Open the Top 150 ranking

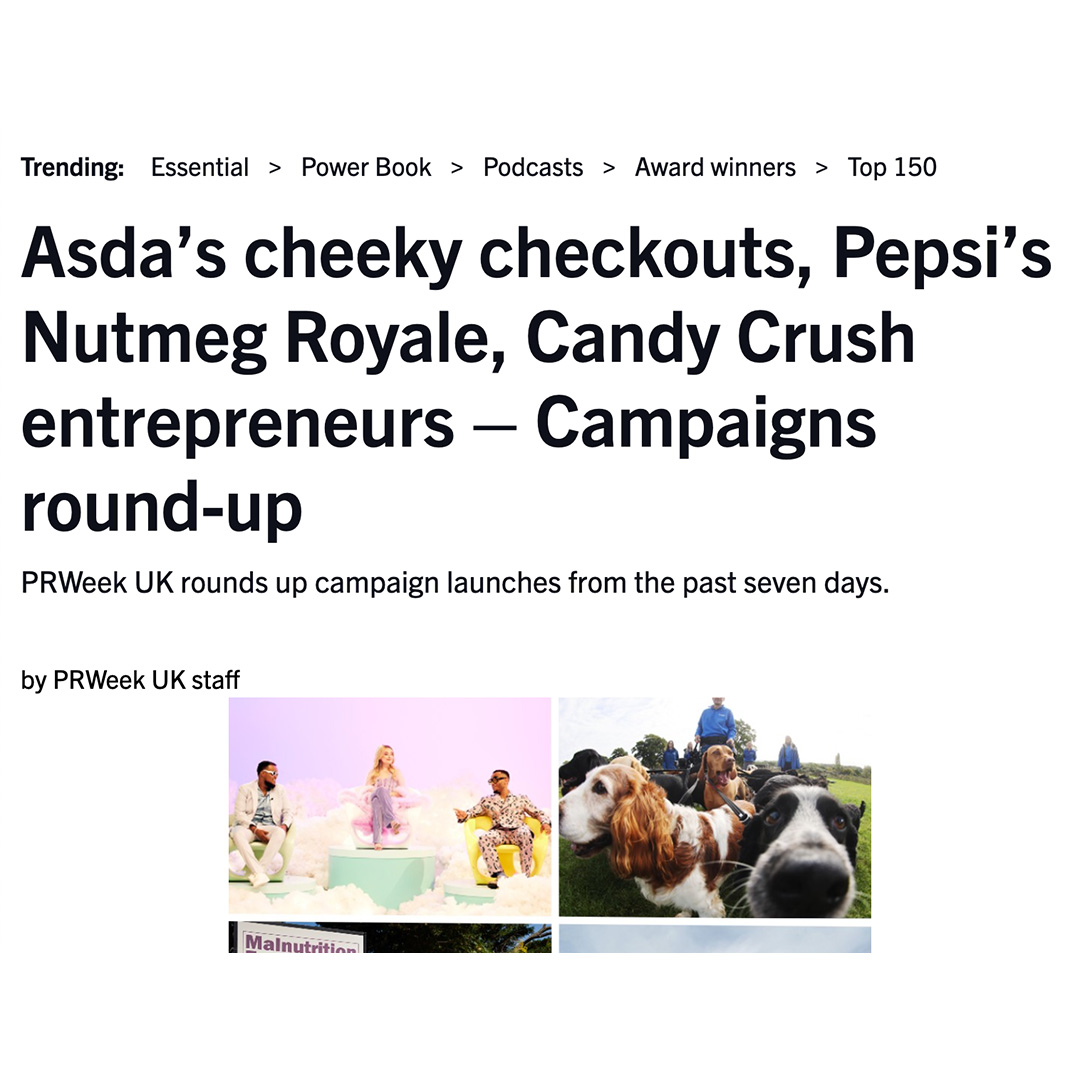[x=890, y=167]
